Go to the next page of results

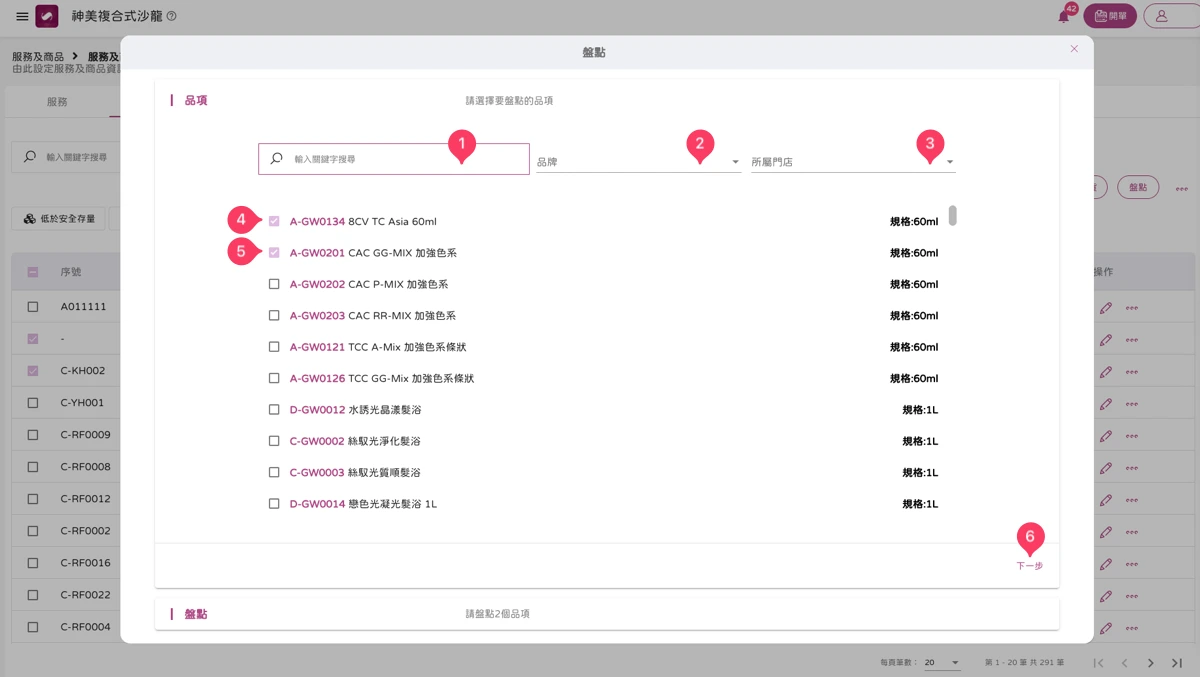(1151, 663)
